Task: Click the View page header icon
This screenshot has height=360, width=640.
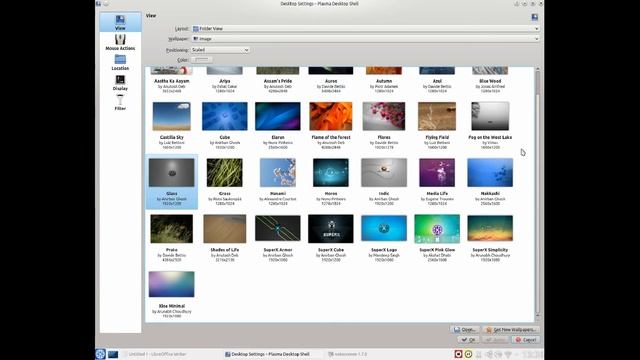Action: tap(534, 17)
